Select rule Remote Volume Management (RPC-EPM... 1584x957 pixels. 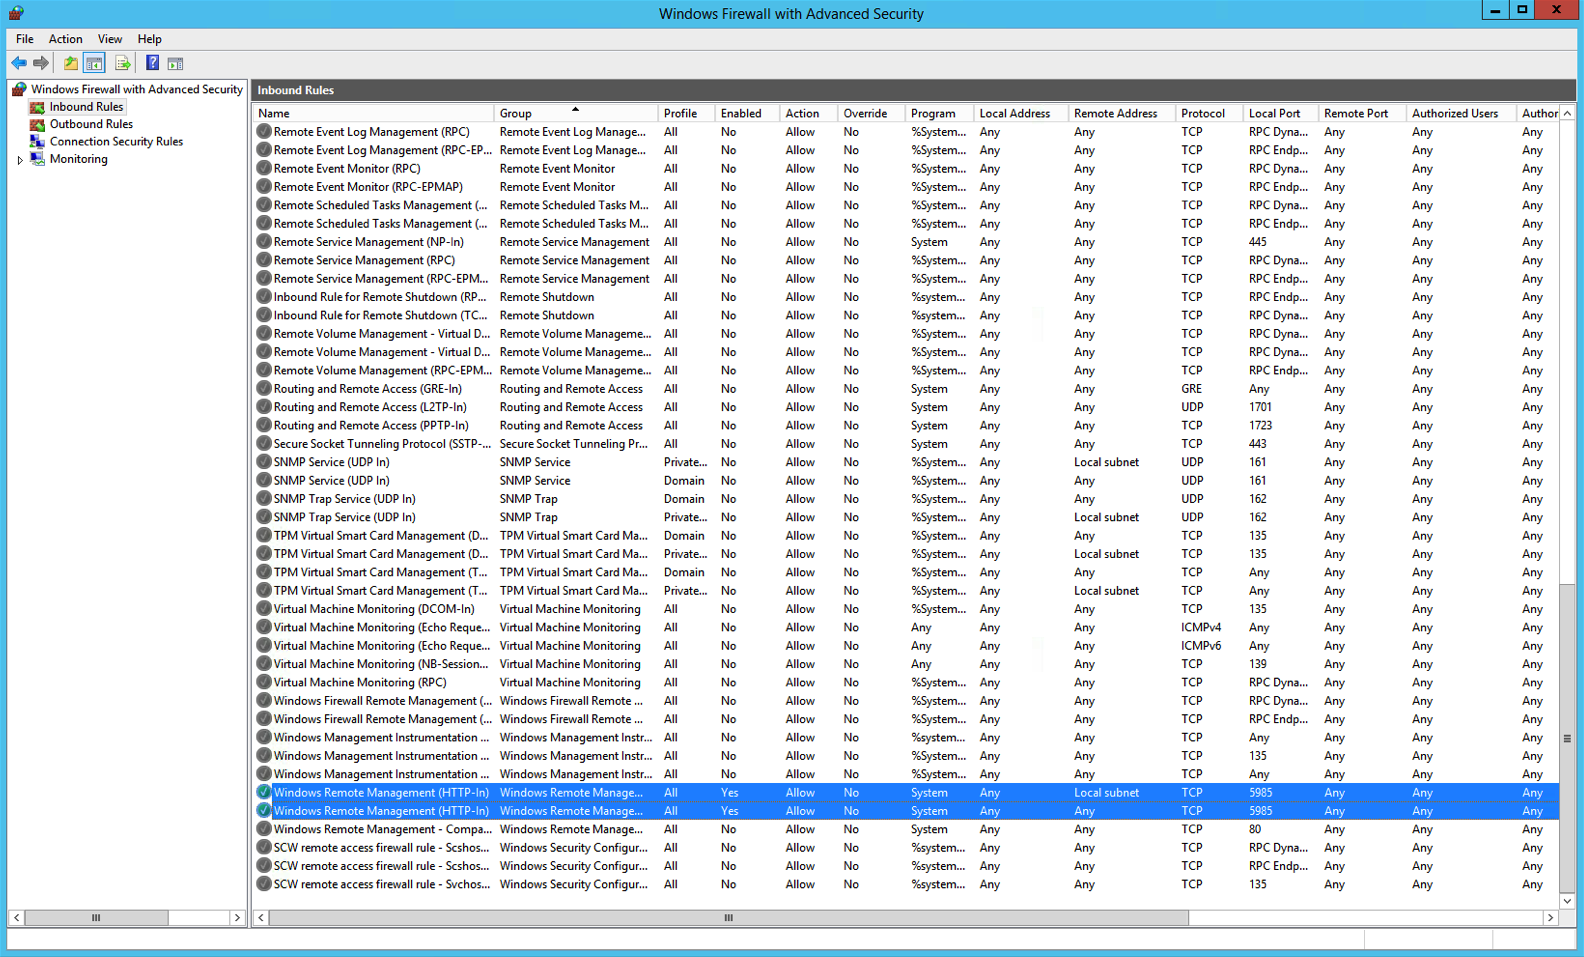point(381,370)
